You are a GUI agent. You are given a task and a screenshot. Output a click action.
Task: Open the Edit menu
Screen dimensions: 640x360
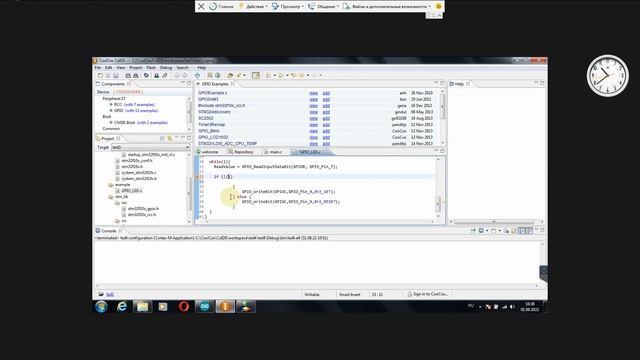pos(109,68)
